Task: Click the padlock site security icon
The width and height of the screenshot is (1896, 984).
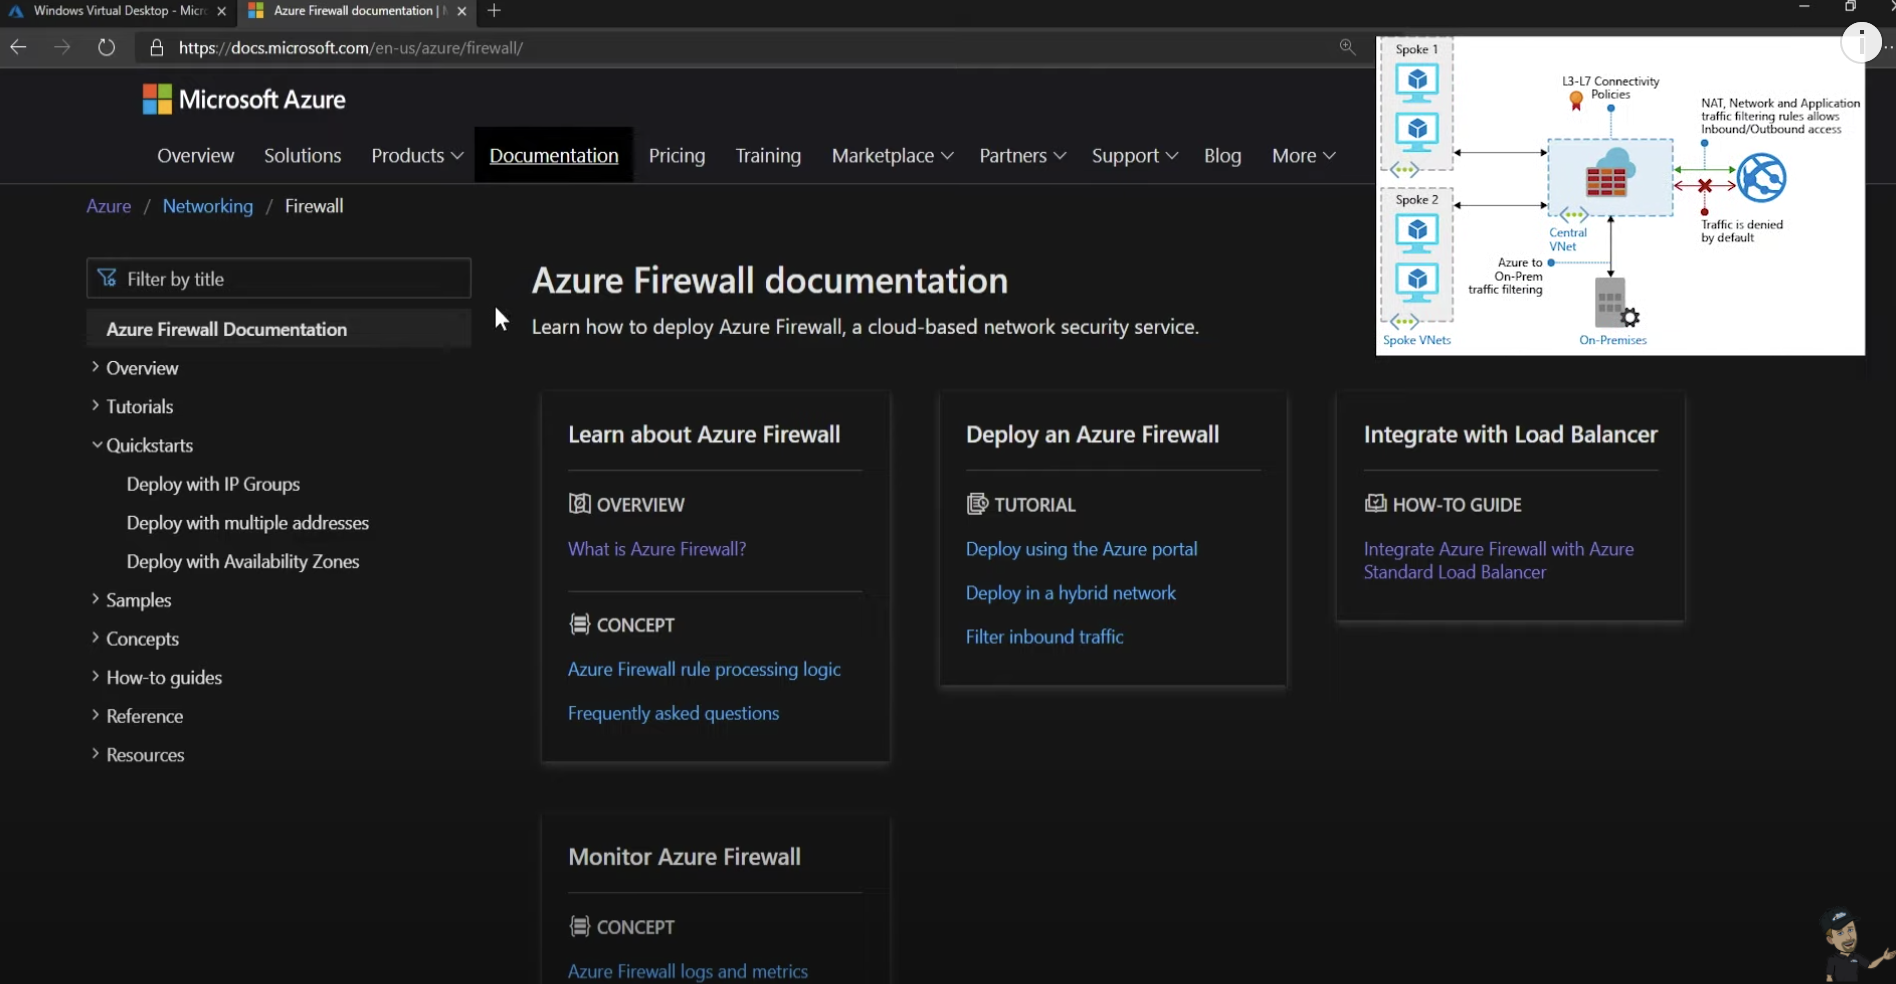Action: (x=156, y=47)
